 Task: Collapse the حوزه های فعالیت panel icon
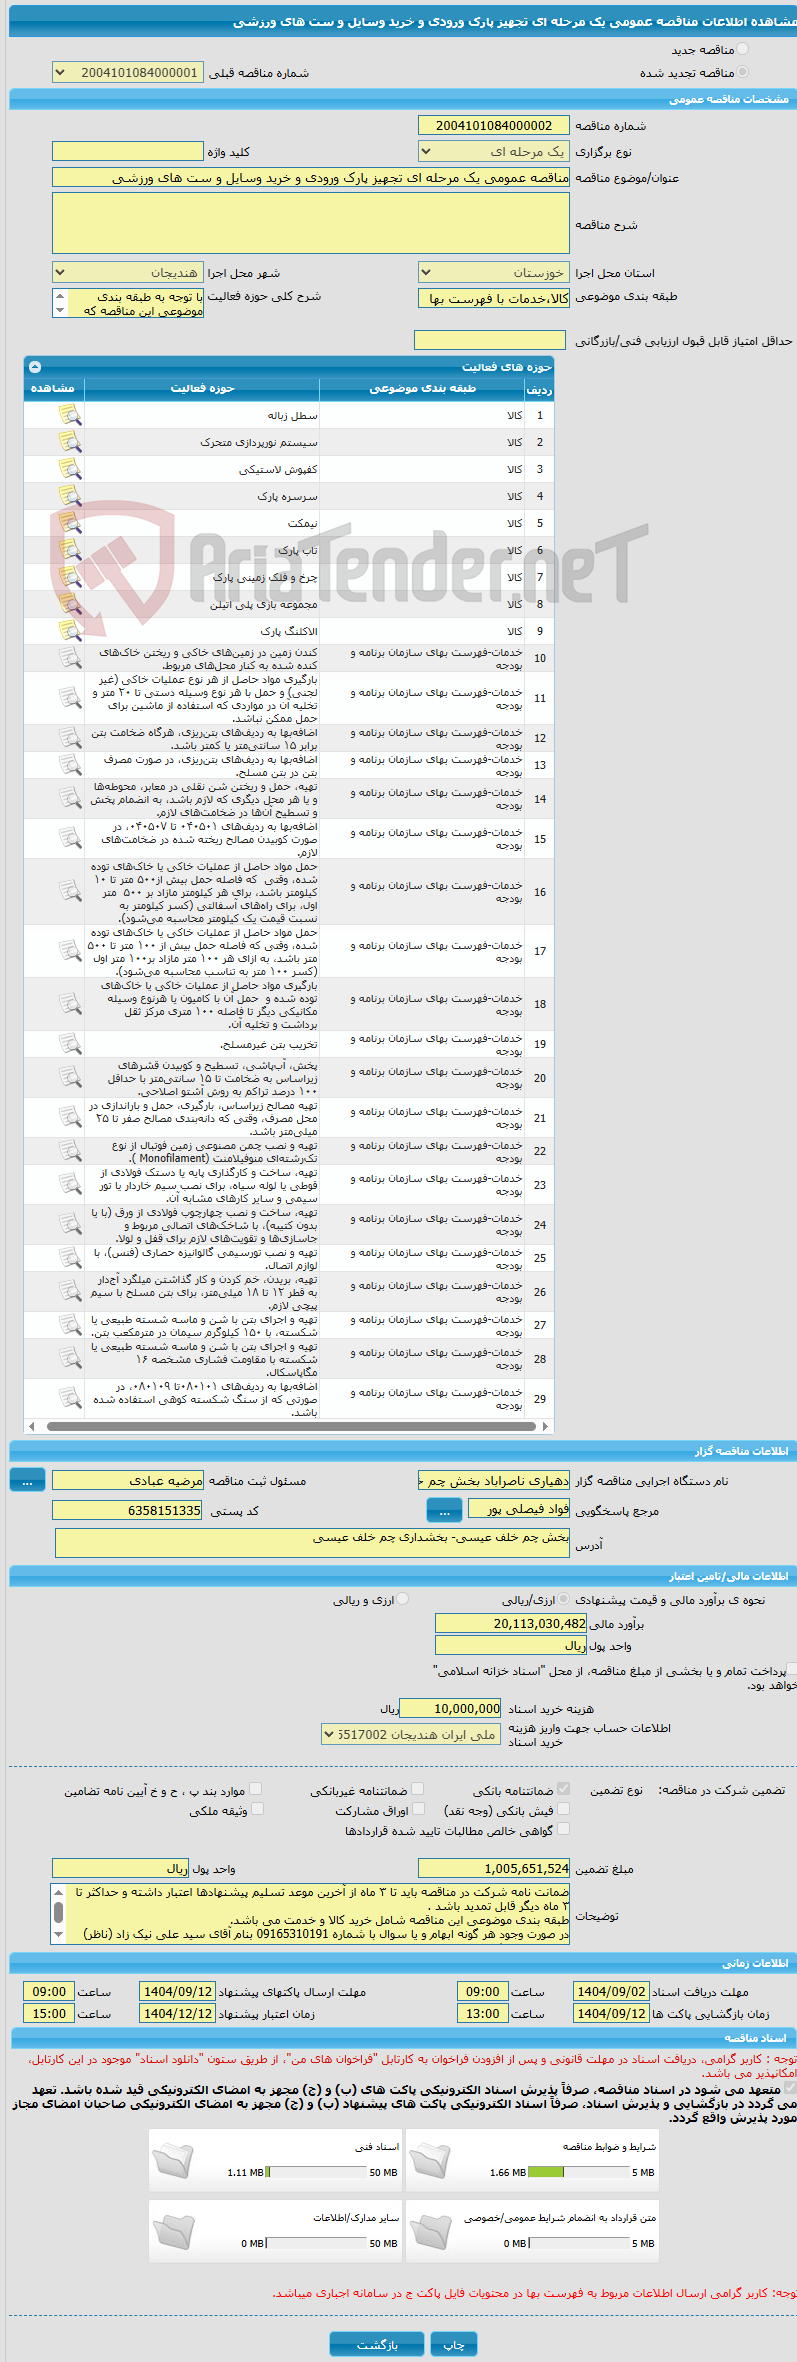pyautogui.click(x=35, y=367)
